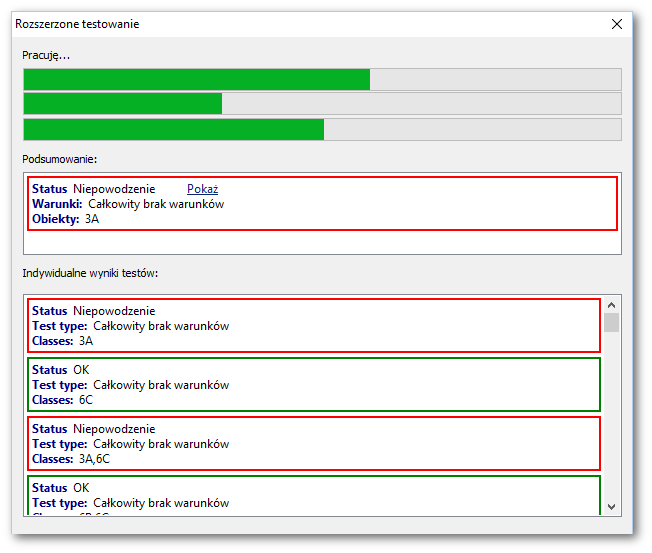The height and width of the screenshot is (553, 652).
Task: Select the partially visible OK result at the bottom
Action: tap(315, 496)
